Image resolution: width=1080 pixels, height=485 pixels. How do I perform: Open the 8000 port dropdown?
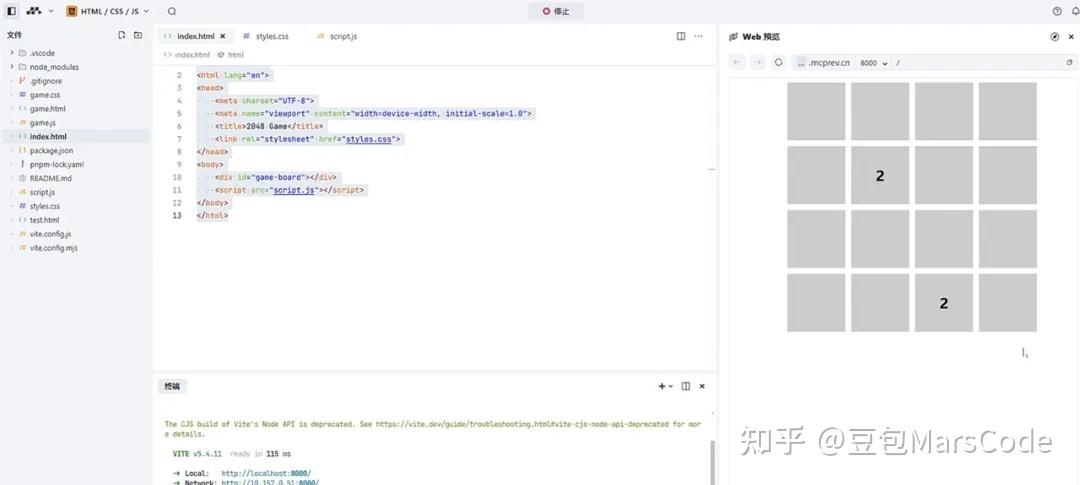tap(873, 63)
